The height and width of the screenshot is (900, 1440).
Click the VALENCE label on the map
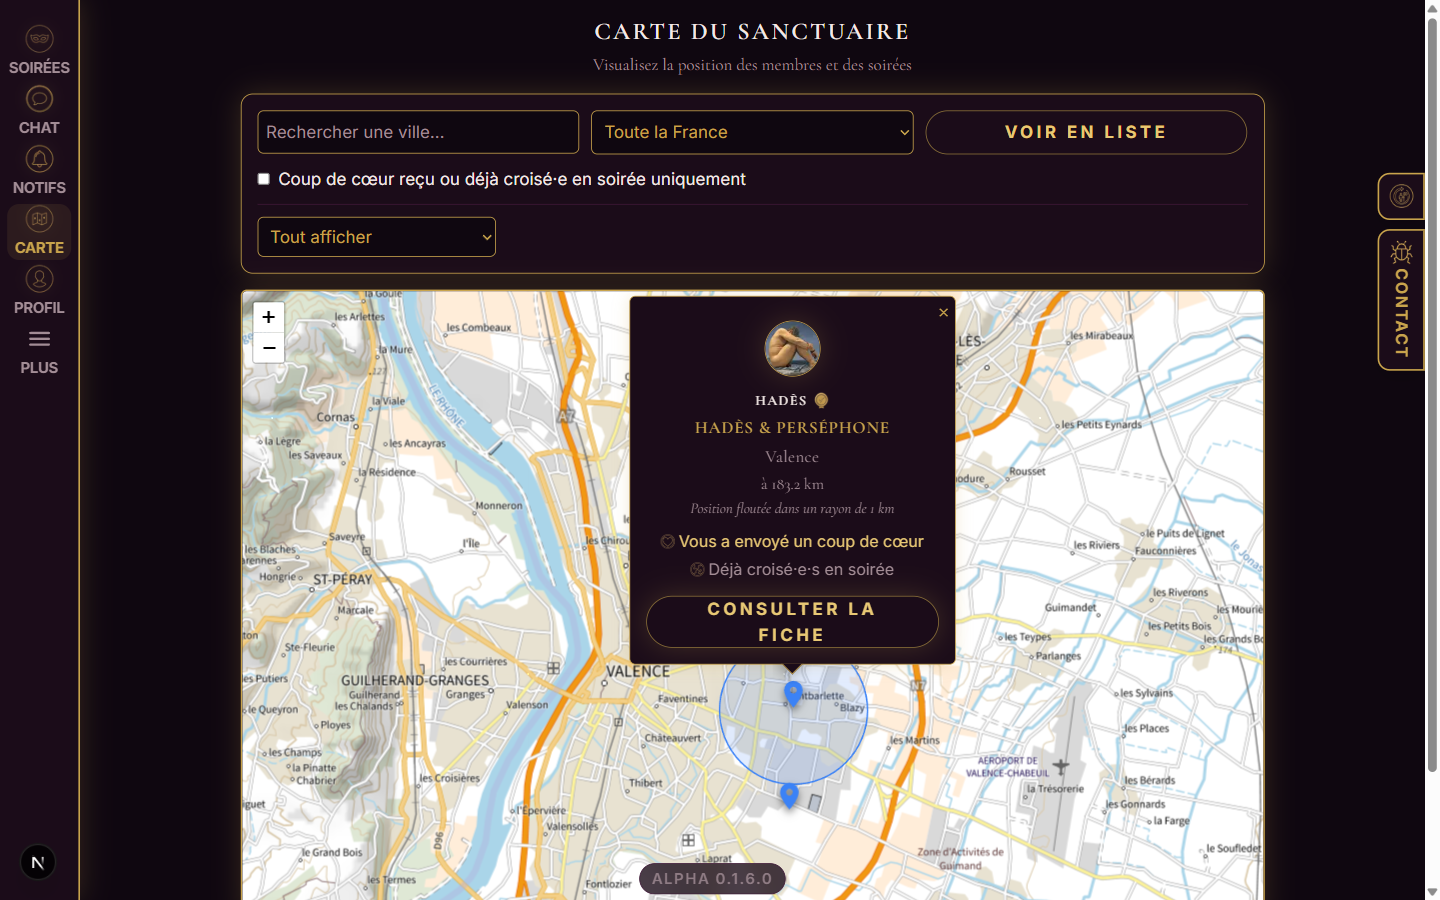point(638,672)
